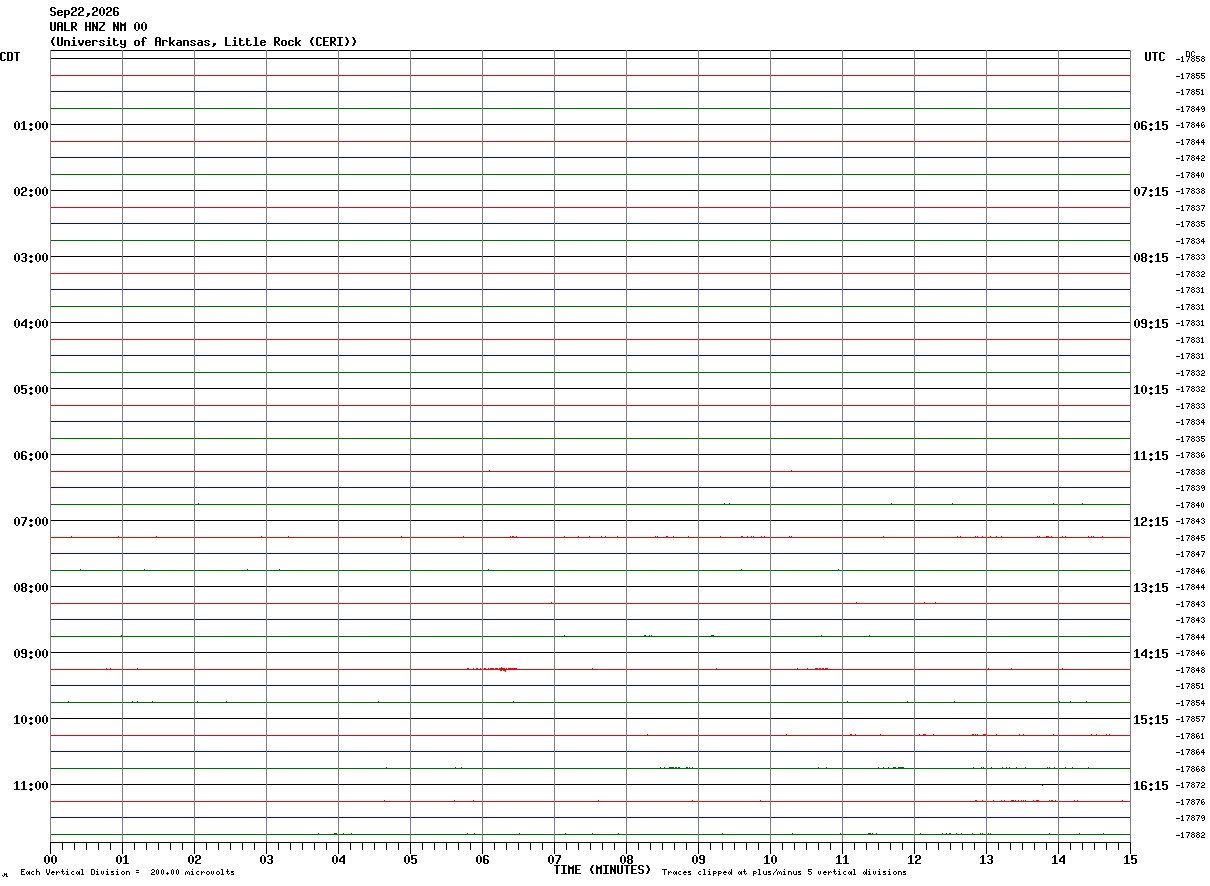Click the 14:15 UTC row label

[1151, 654]
